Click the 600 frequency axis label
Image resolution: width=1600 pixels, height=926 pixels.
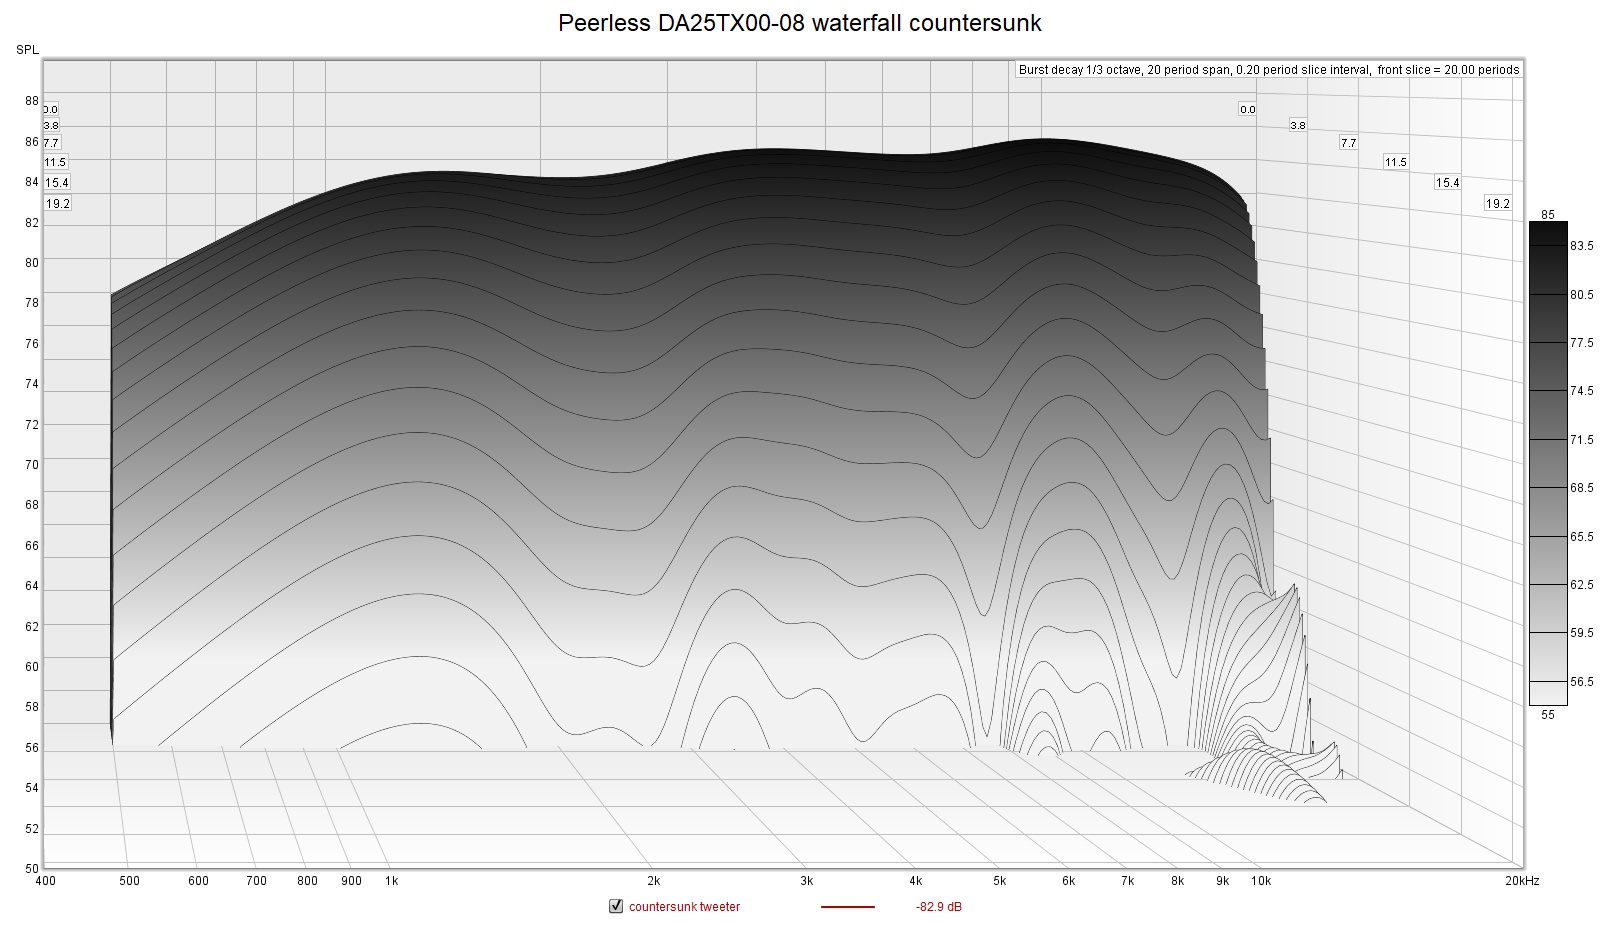tap(198, 881)
